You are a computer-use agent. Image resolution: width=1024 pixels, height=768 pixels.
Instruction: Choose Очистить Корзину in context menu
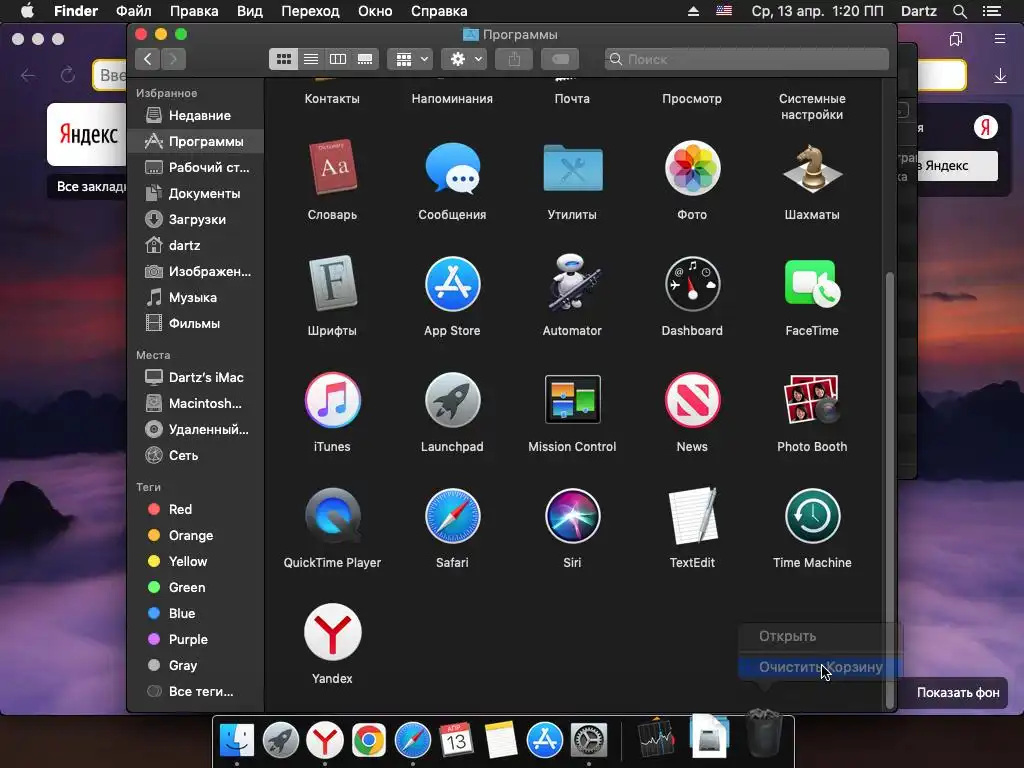[x=820, y=667]
